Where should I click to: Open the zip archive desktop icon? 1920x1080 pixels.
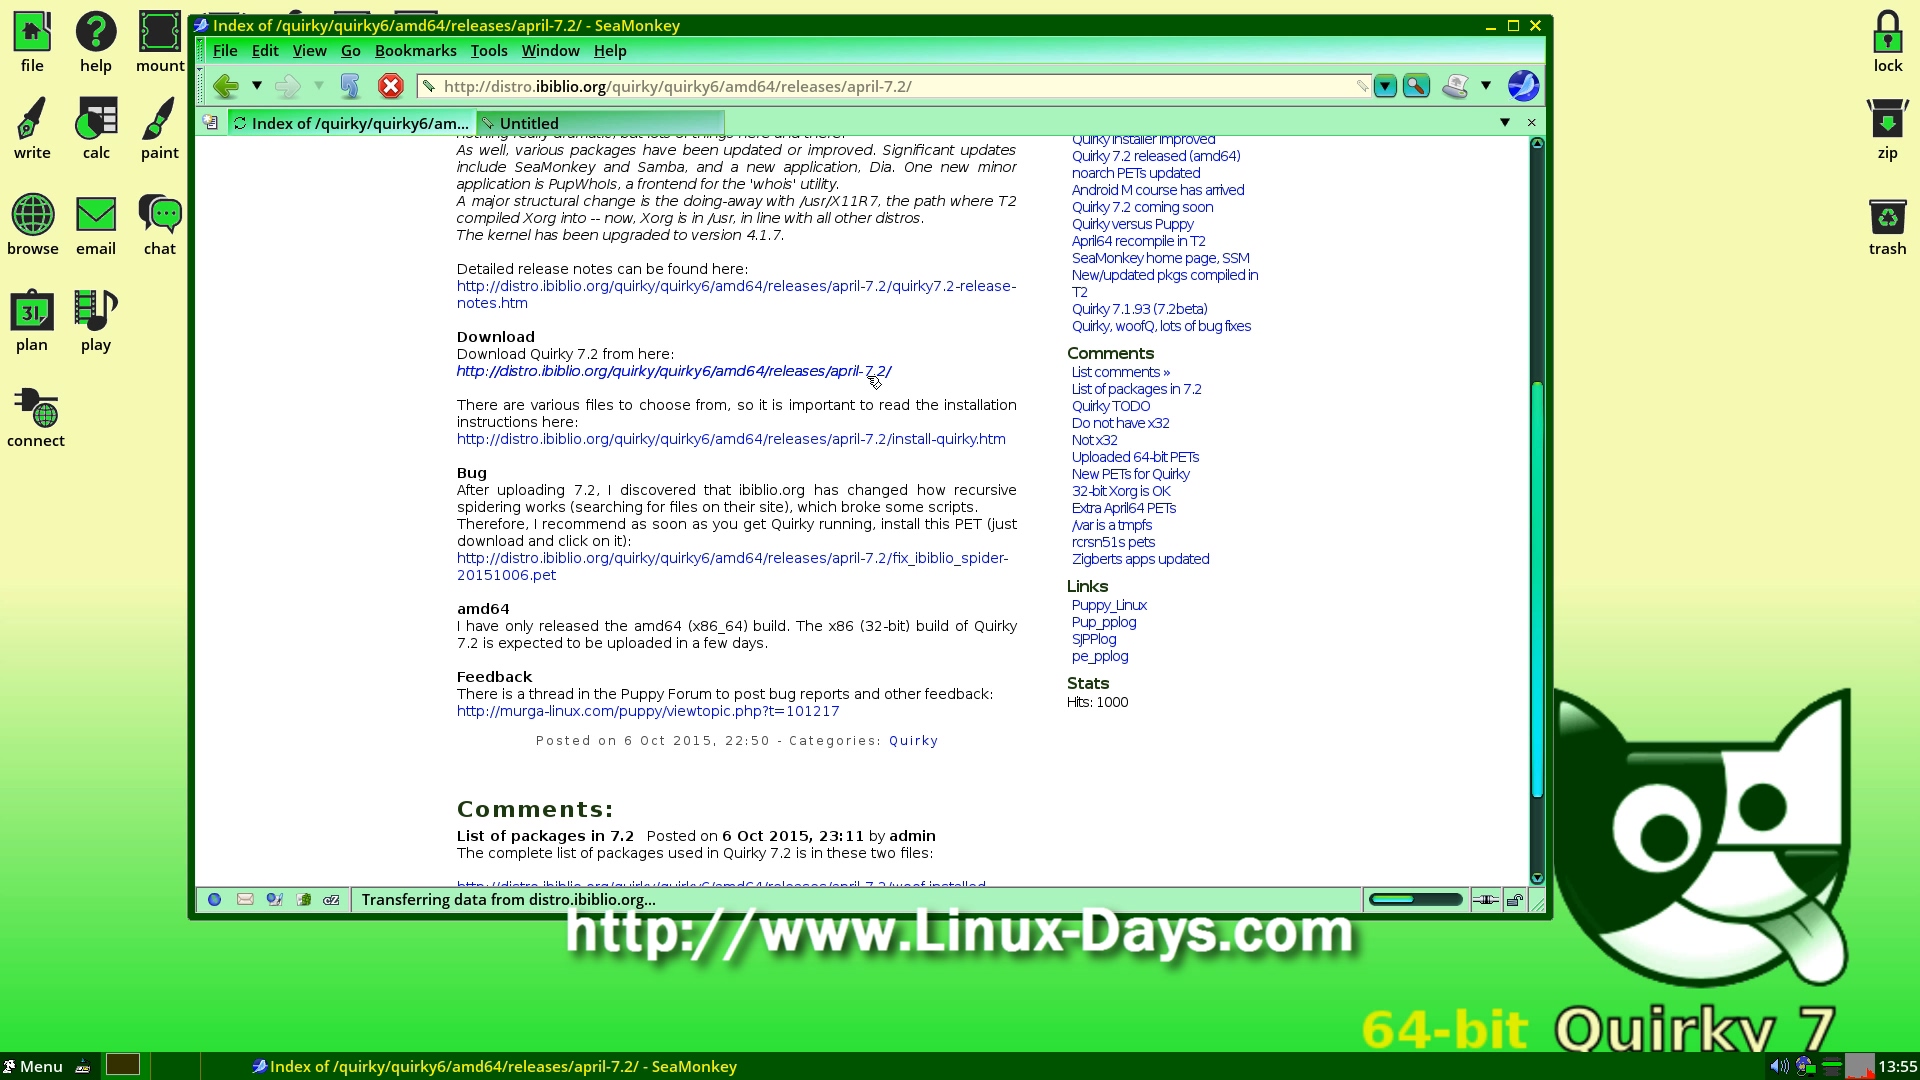pyautogui.click(x=1887, y=128)
